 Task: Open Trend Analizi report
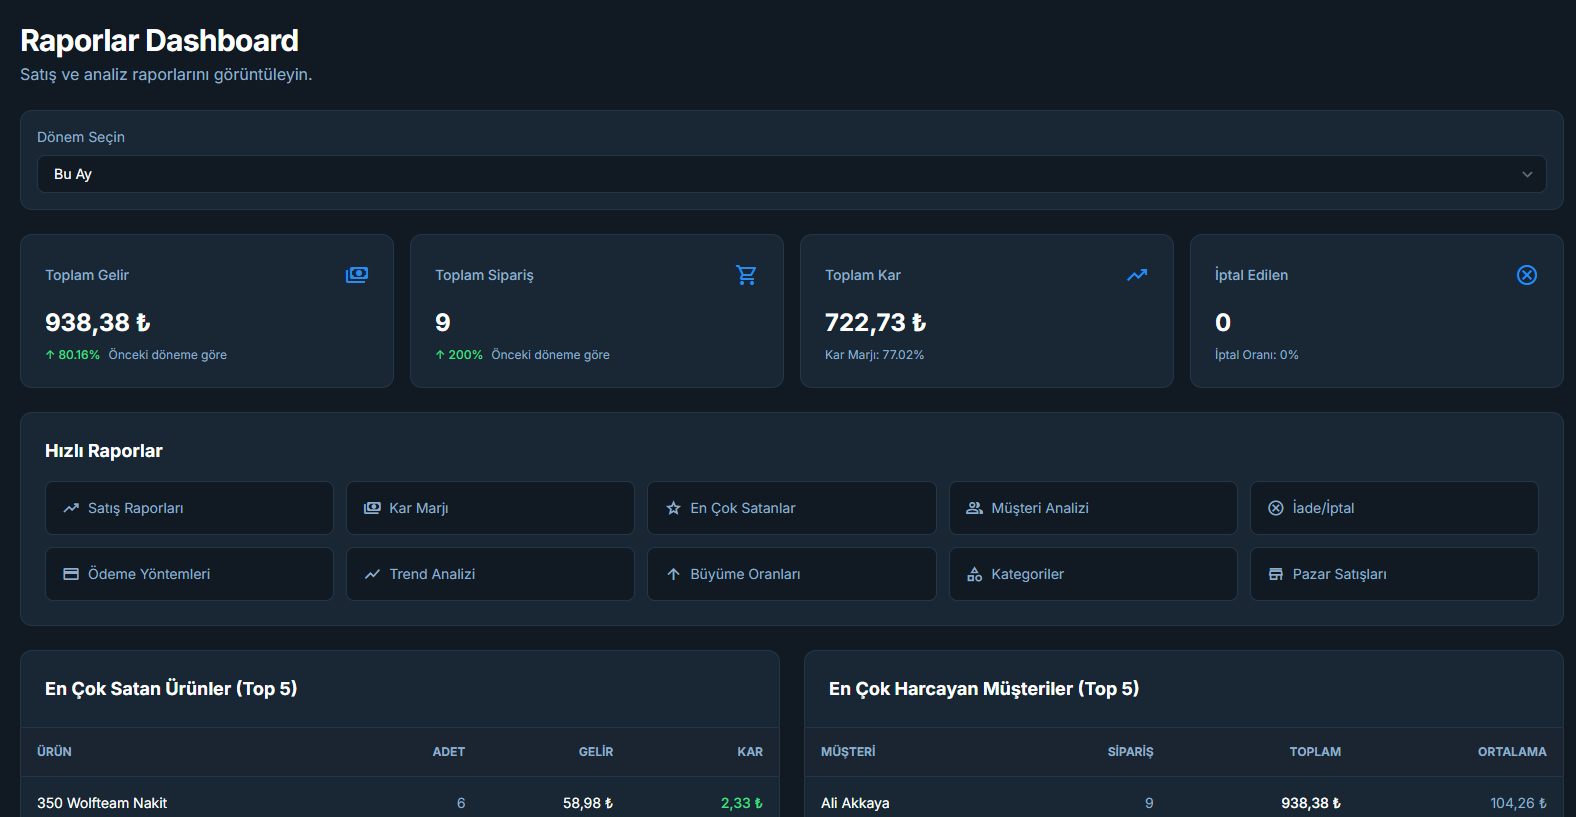click(x=490, y=574)
